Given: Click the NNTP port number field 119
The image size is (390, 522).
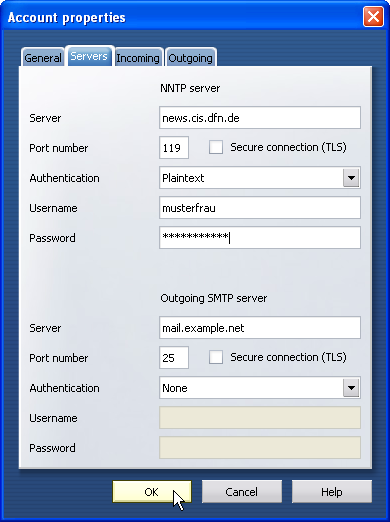Looking at the screenshot, I should coord(174,148).
